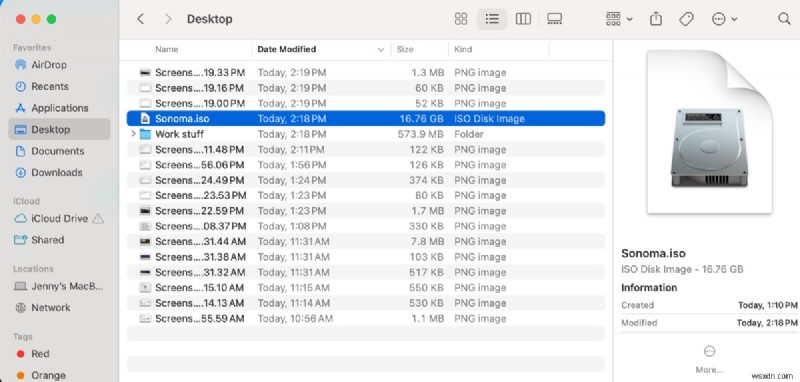This screenshot has height=382, width=800.
Task: Select the Screens...55.59 AM file
Action: pos(366,318)
